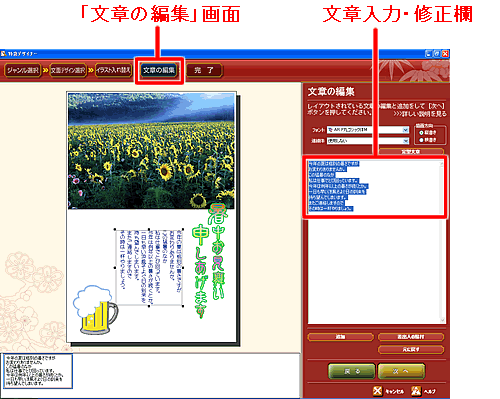Click the green 戻る (back) button
500x399 pixels.
pos(352,371)
